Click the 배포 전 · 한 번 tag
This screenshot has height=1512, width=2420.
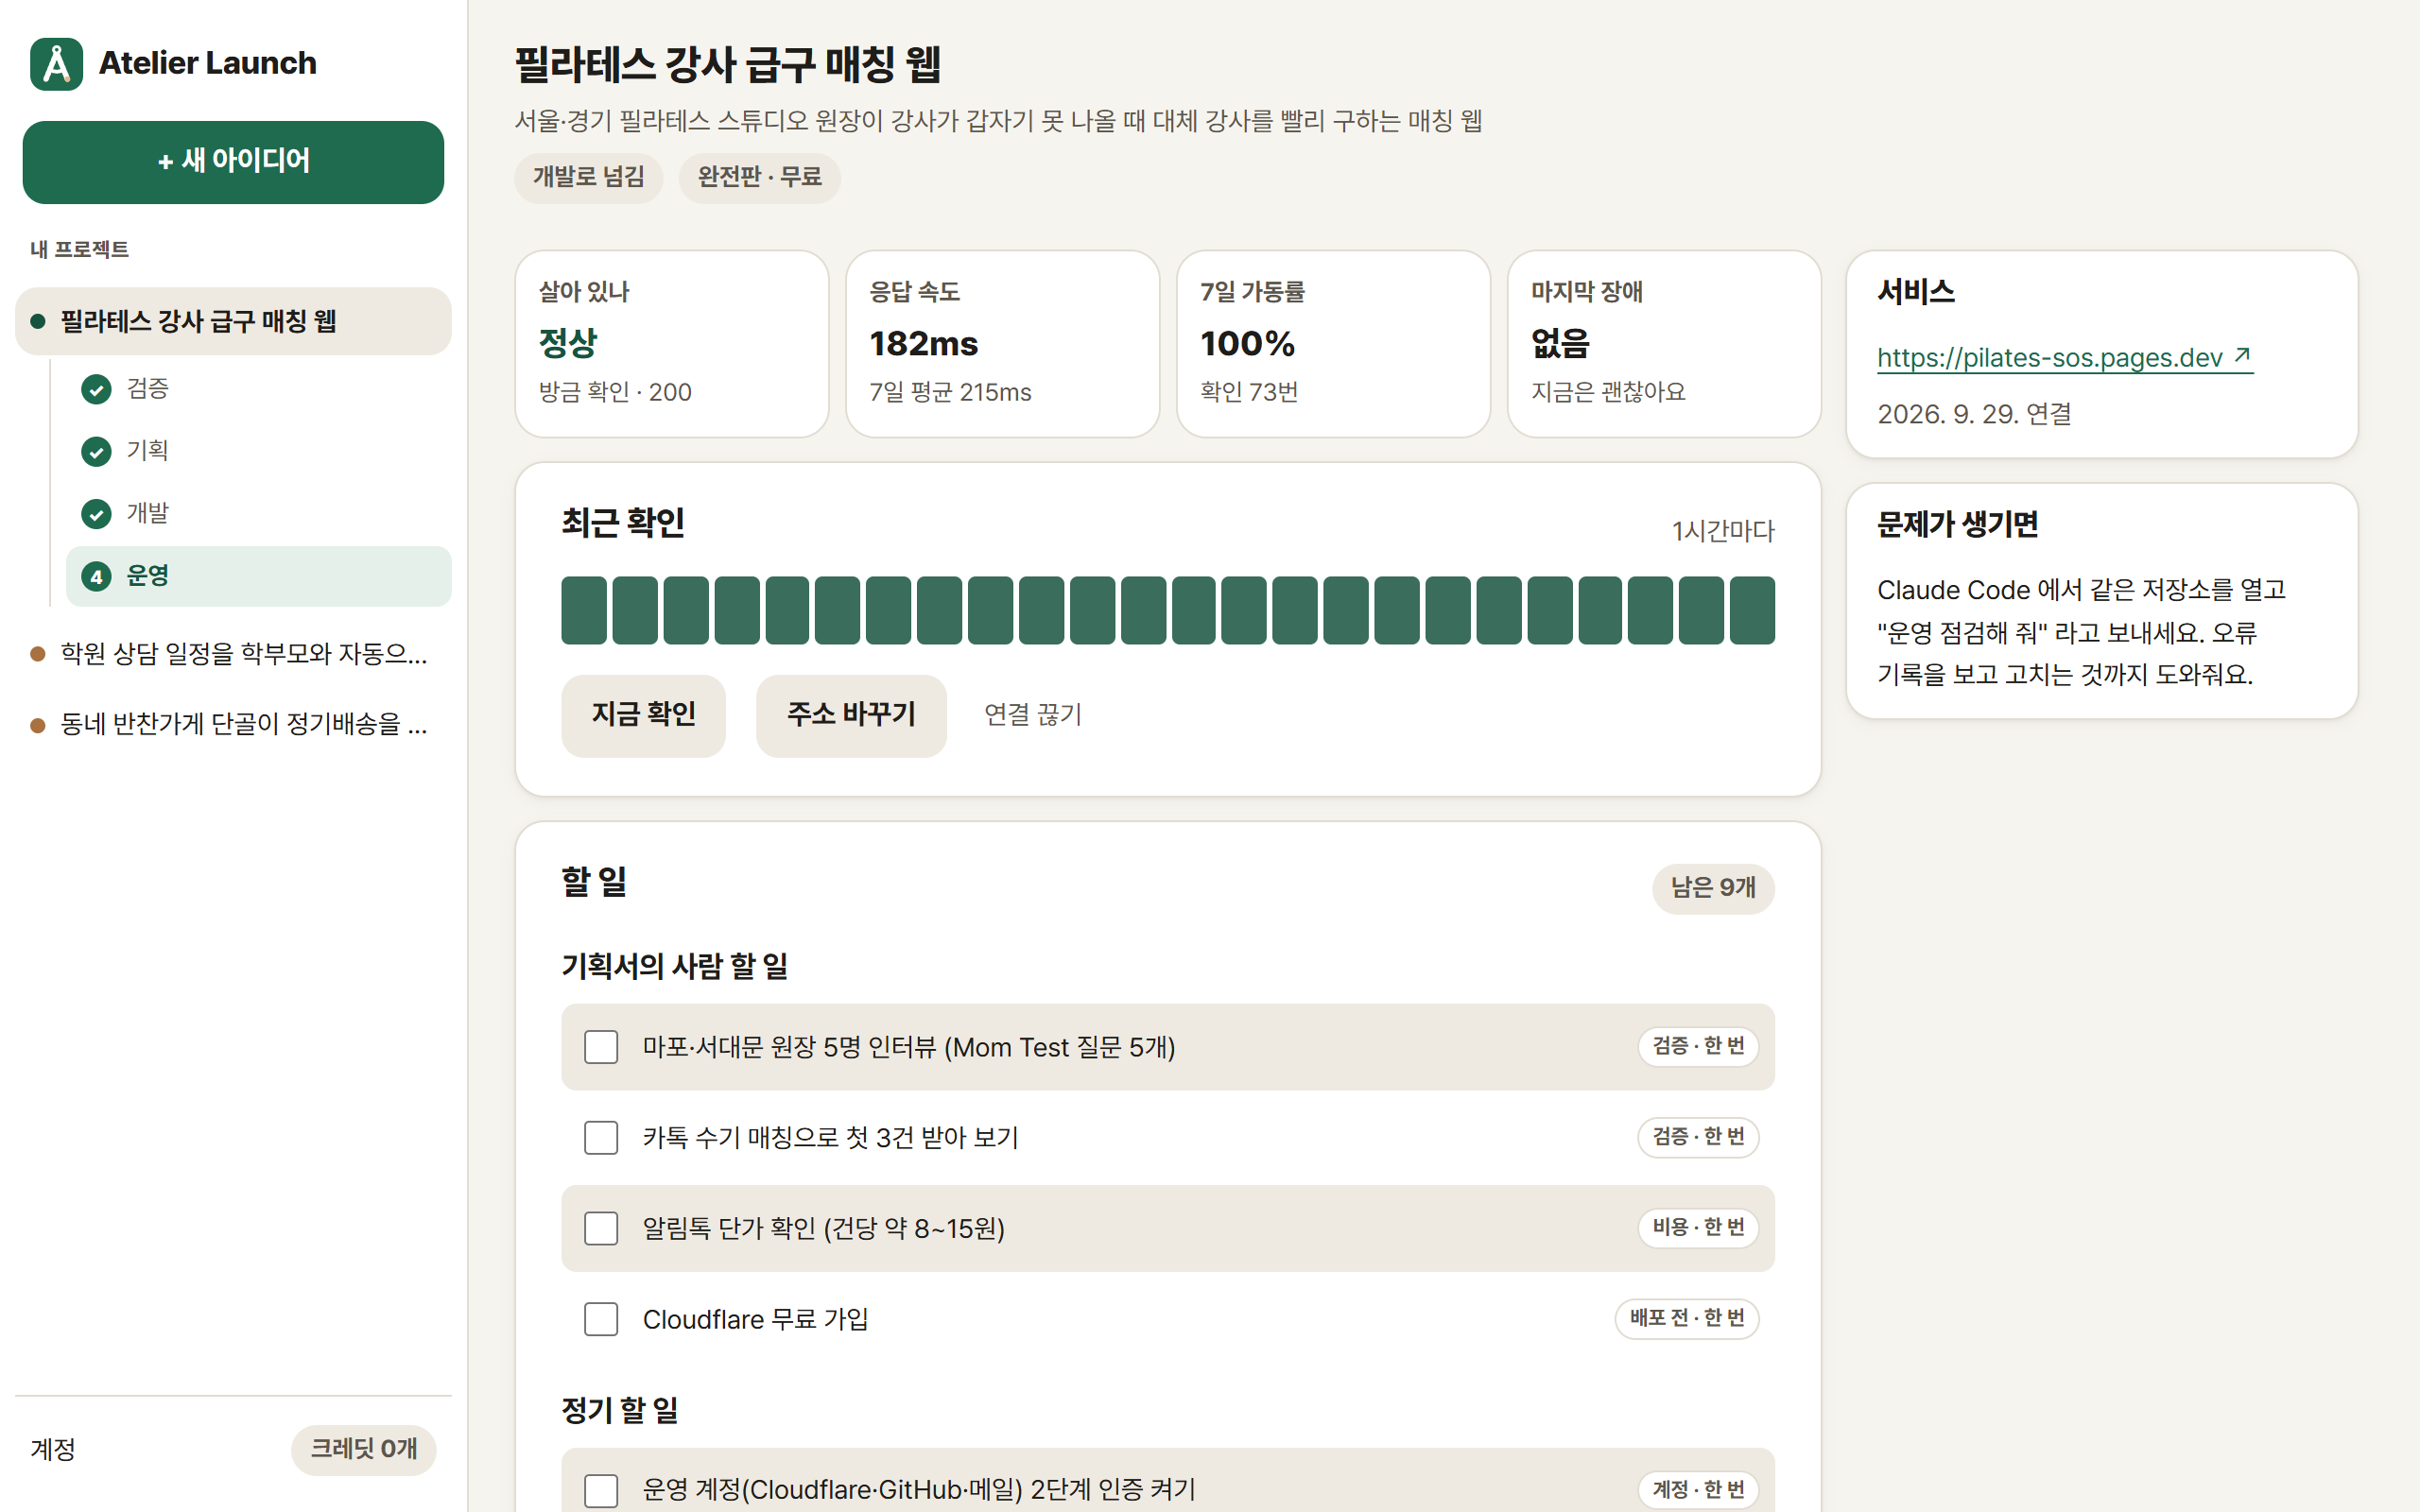click(1687, 1319)
